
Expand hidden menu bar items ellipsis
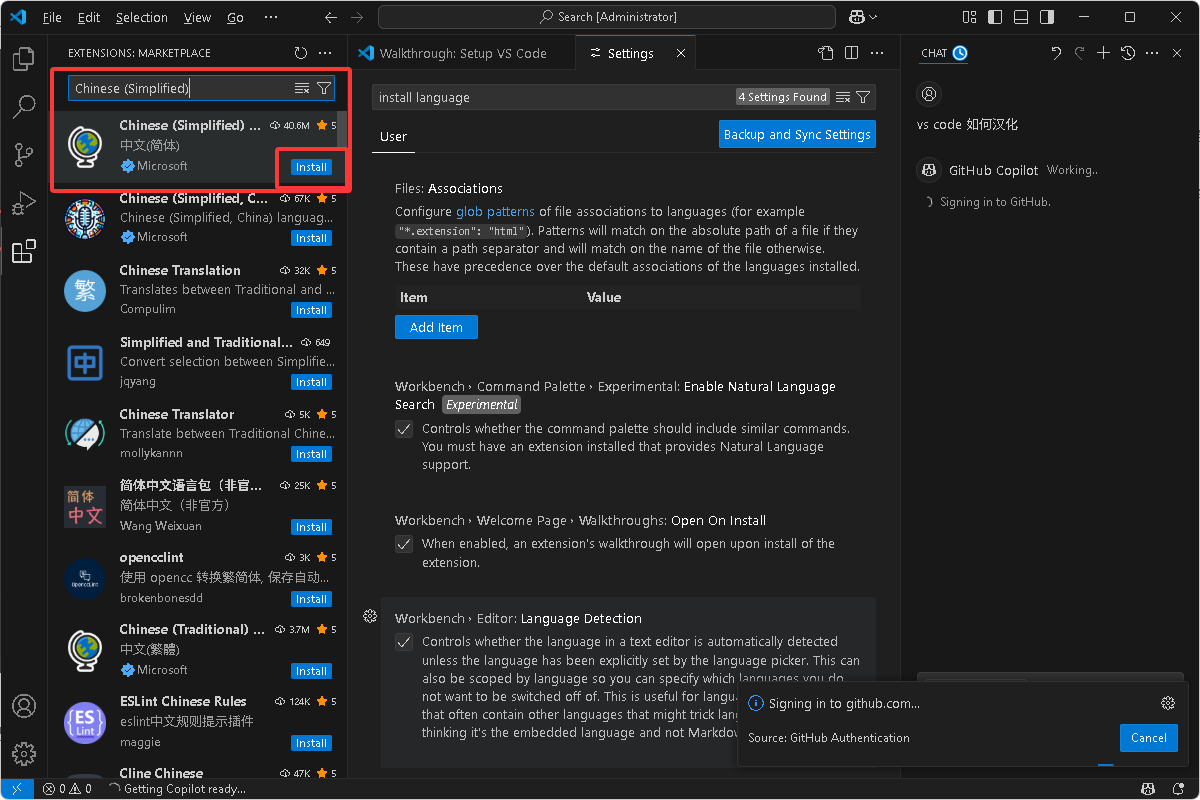(271, 17)
